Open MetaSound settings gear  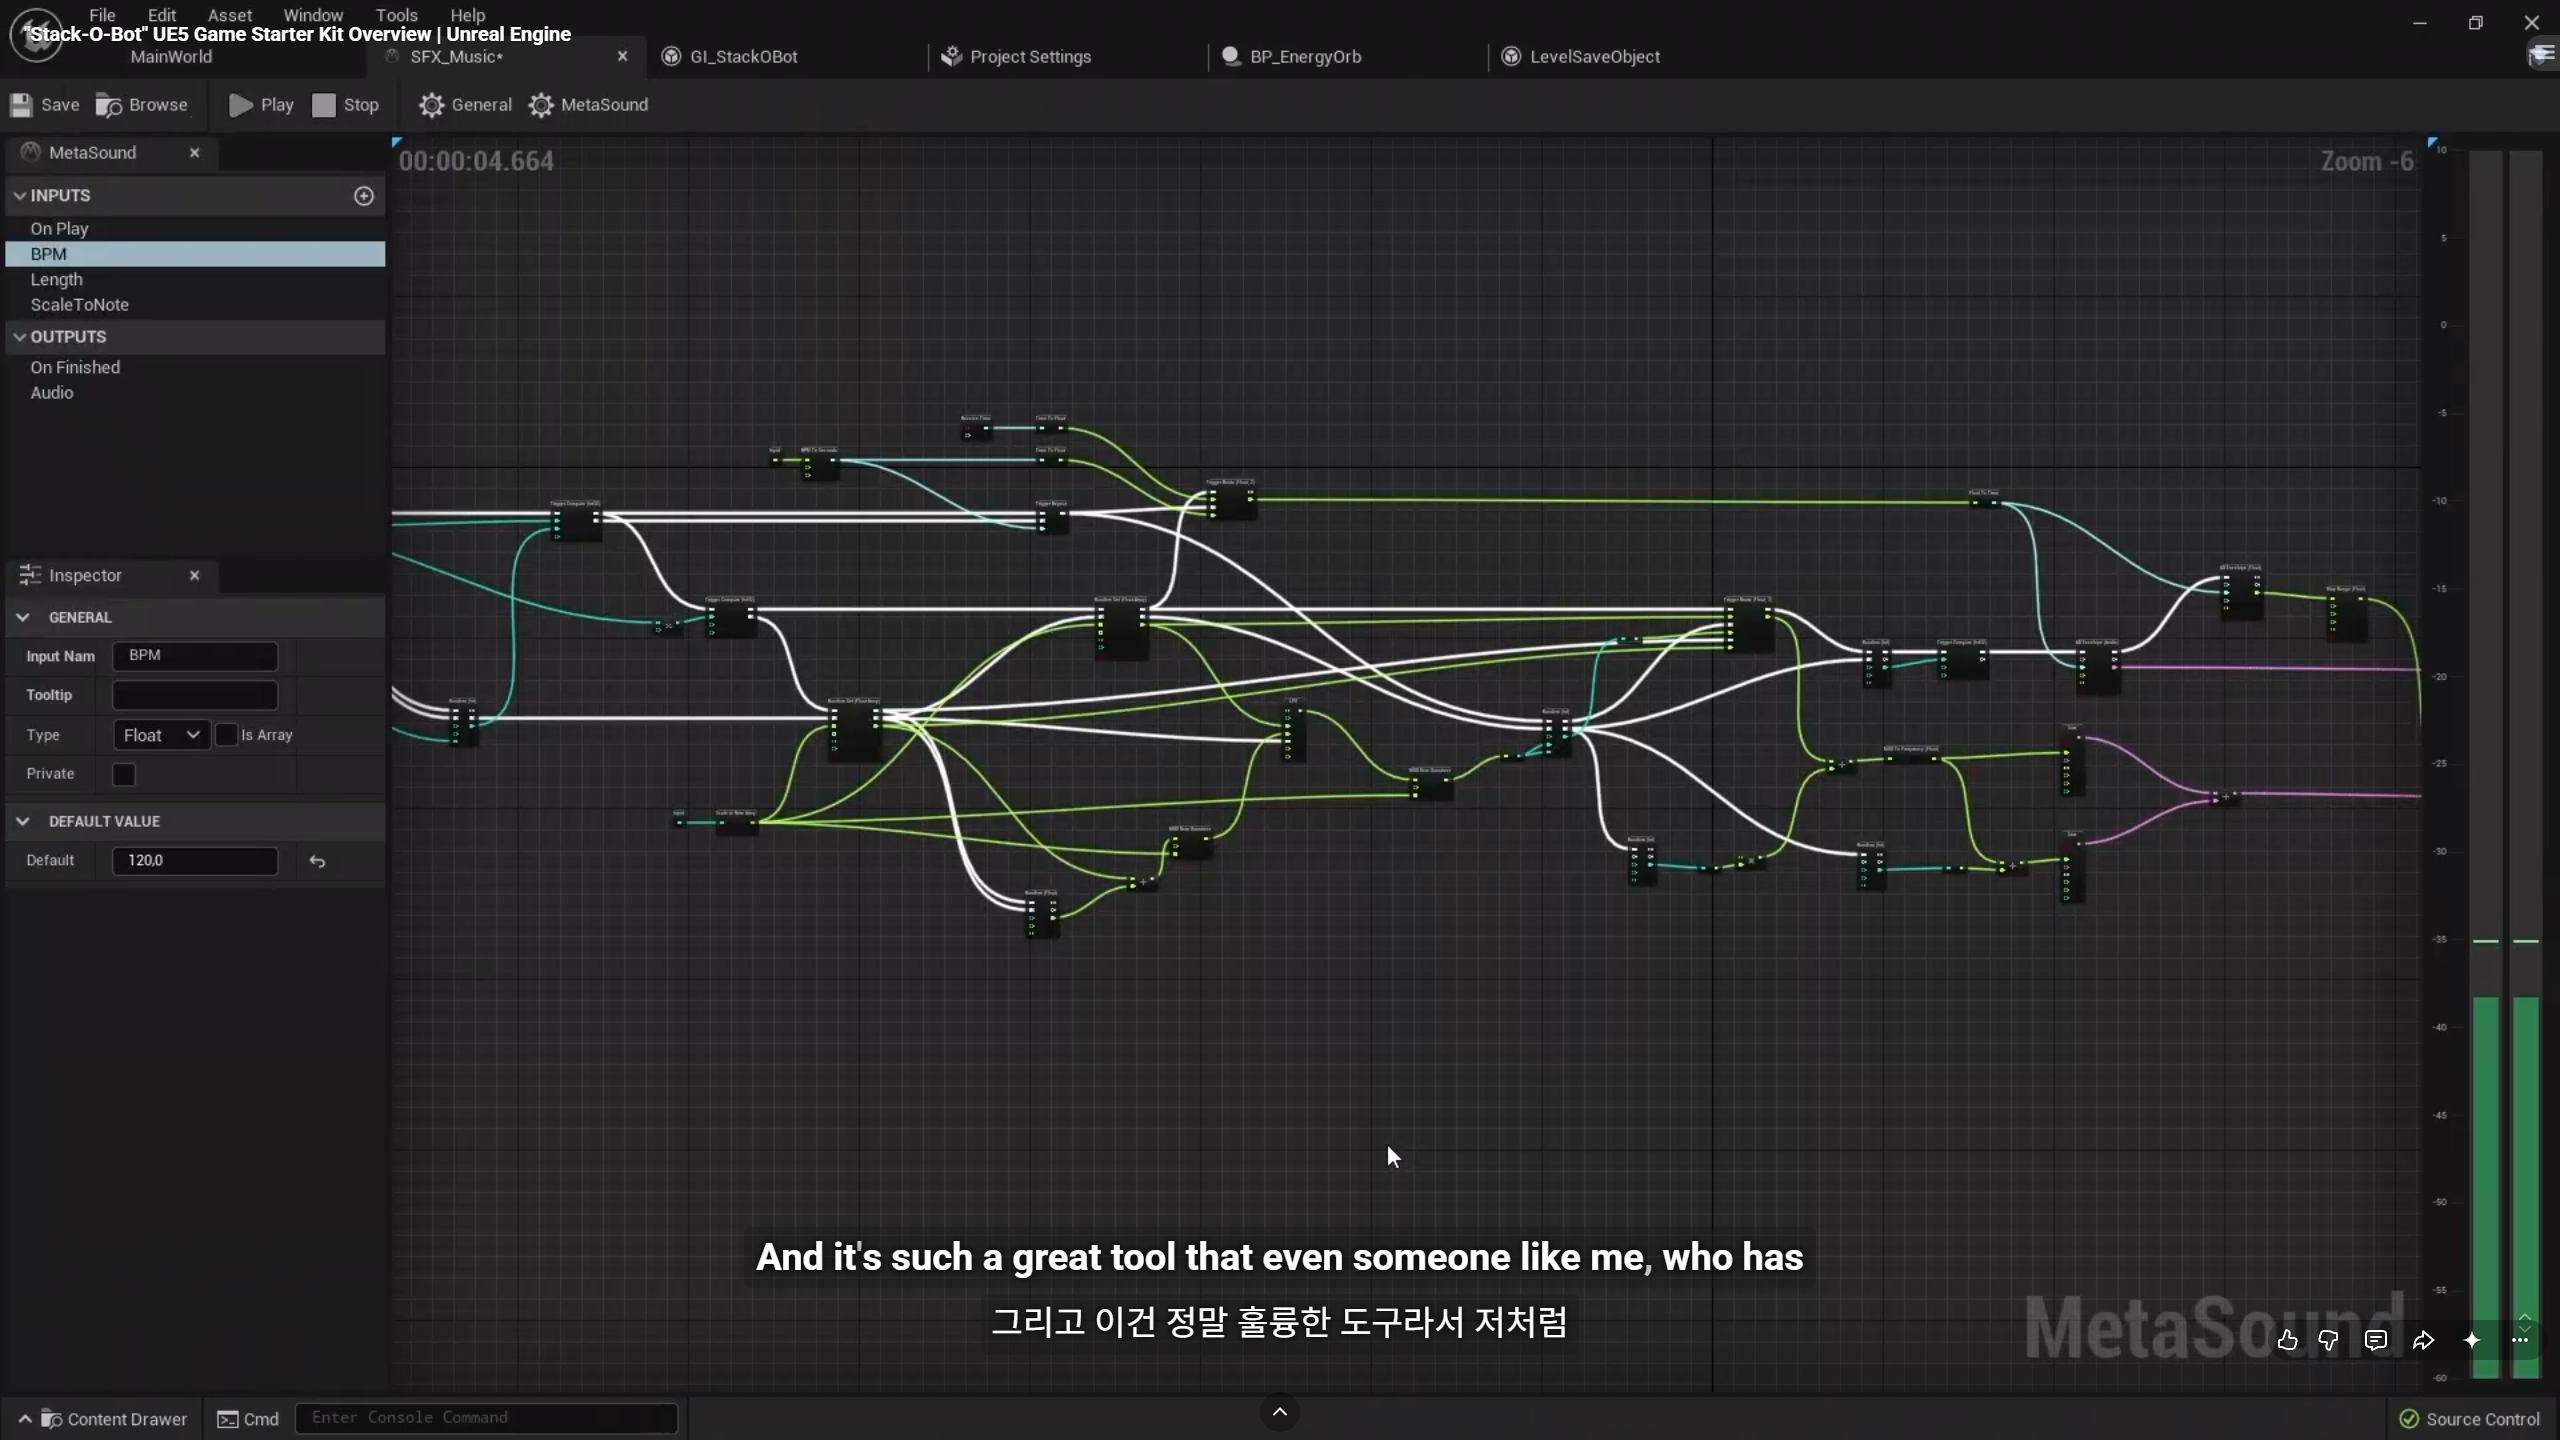click(x=588, y=105)
